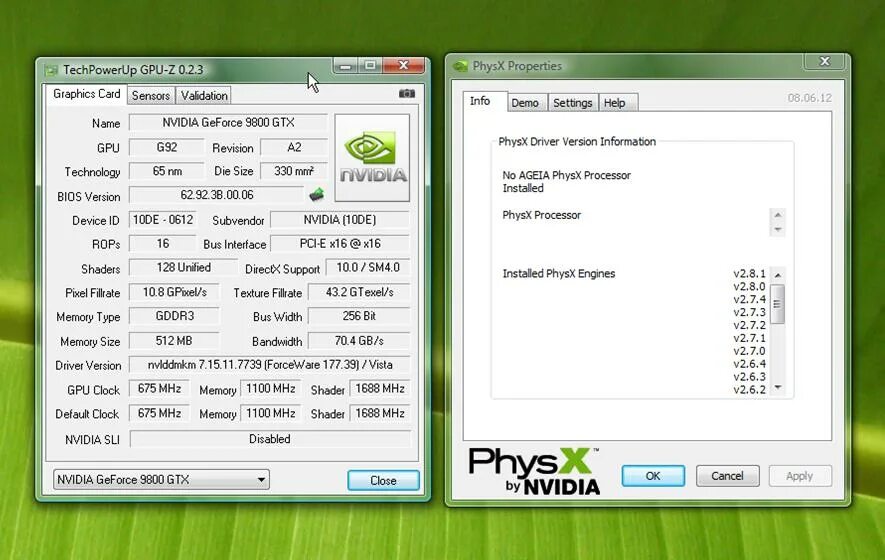
Task: Click the Name field NVIDIA GeForce 9800 GTX
Action: [x=228, y=122]
